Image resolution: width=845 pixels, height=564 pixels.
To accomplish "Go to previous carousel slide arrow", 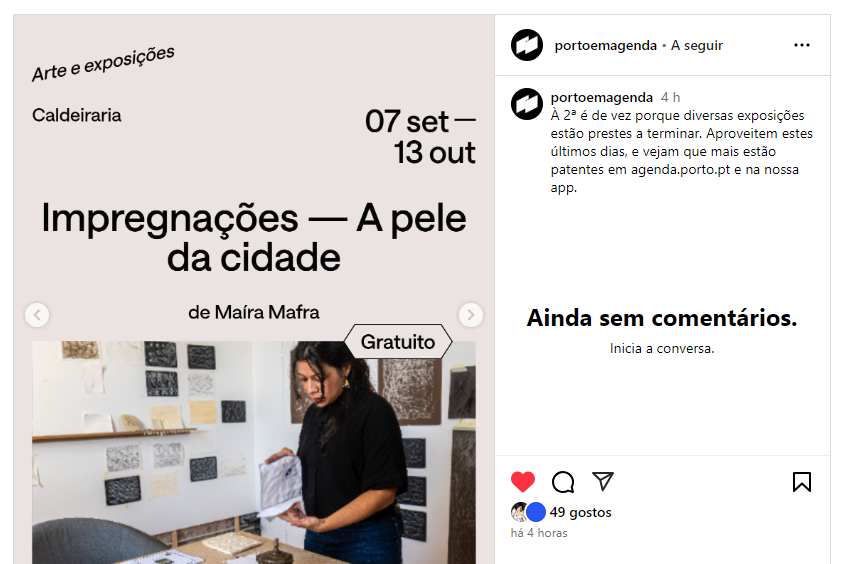I will [x=37, y=315].
